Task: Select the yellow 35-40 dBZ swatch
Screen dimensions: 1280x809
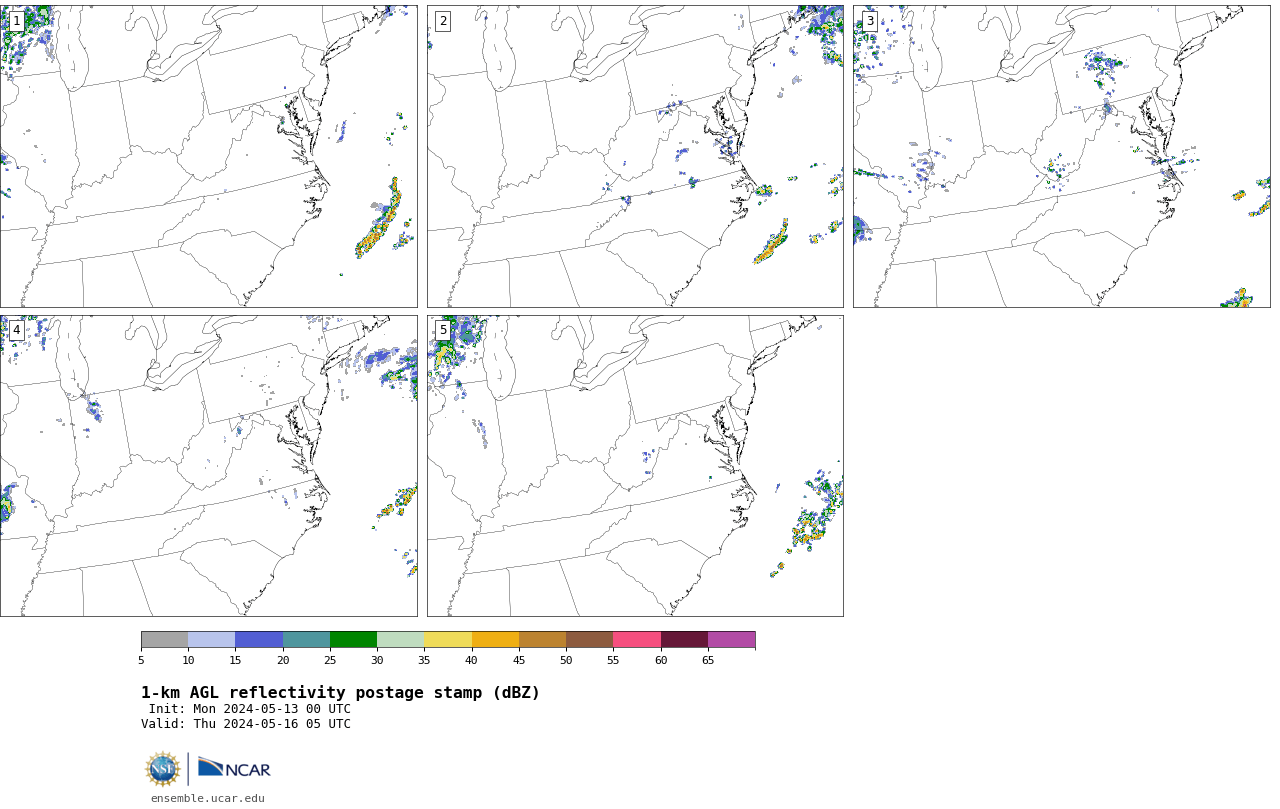Action: tap(448, 640)
